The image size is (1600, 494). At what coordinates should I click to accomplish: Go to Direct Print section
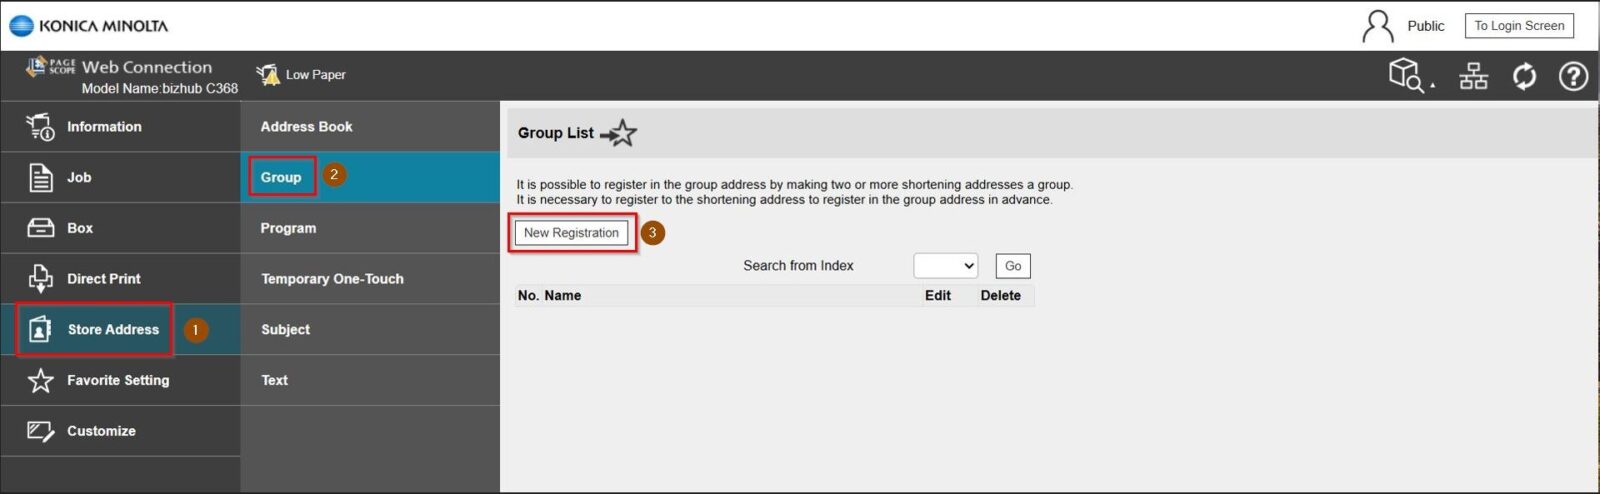103,279
